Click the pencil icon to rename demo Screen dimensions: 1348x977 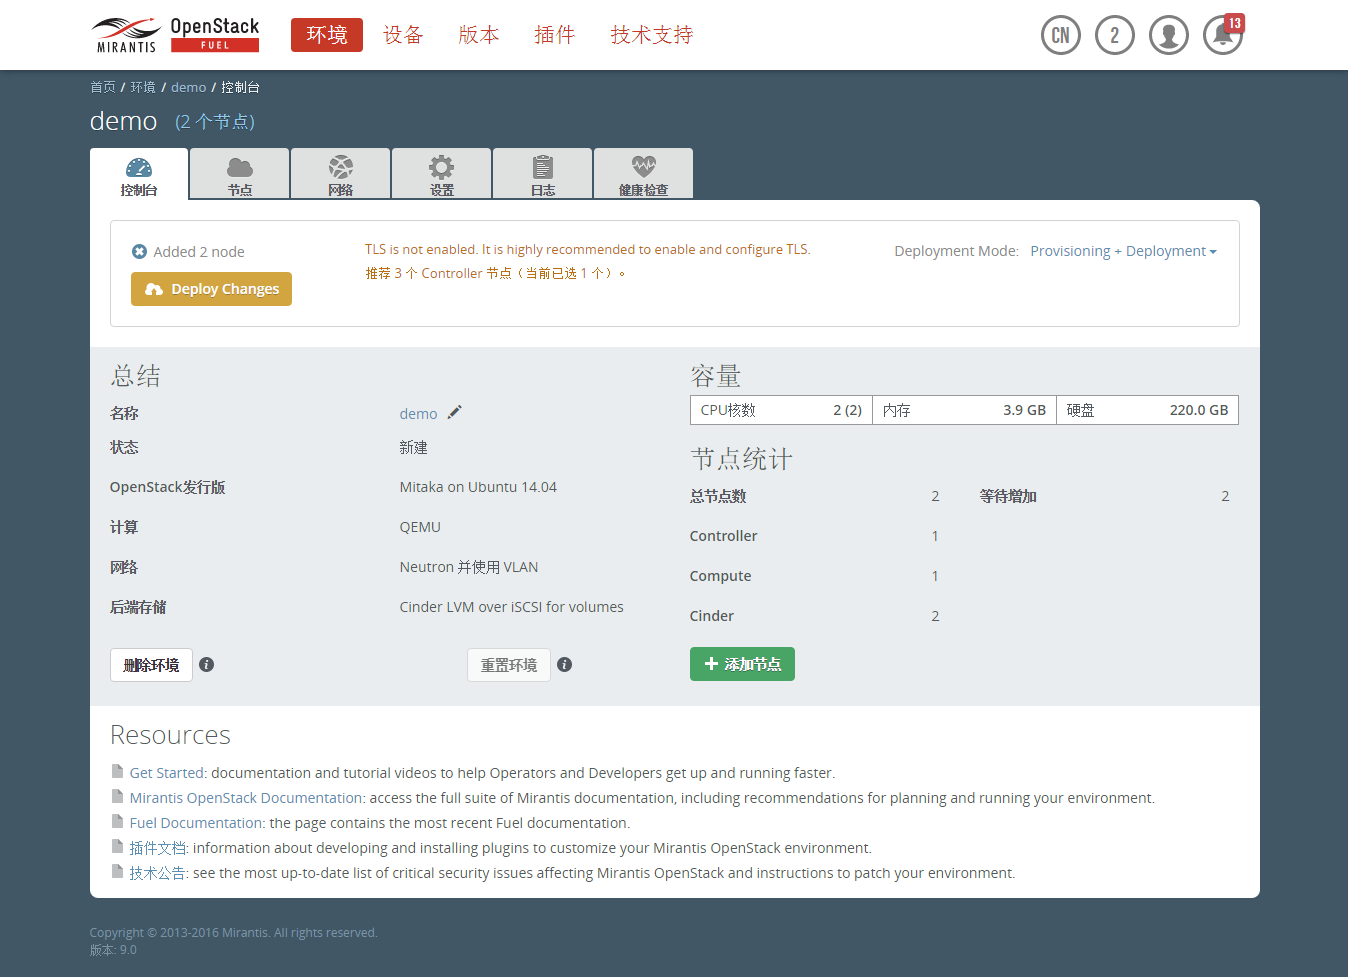pyautogui.click(x=454, y=412)
